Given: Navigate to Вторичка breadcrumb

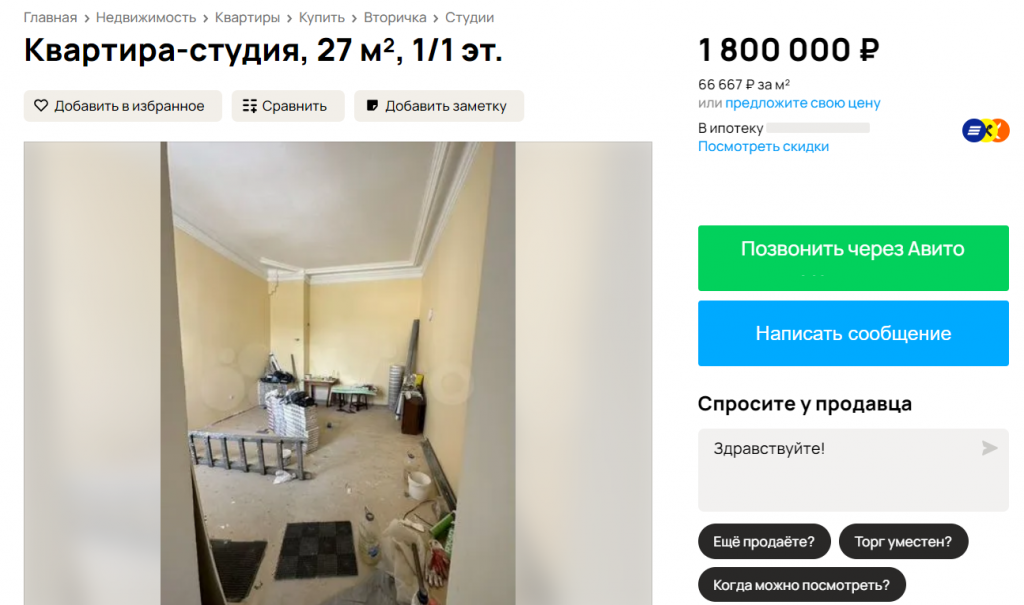Looking at the screenshot, I should [x=395, y=18].
